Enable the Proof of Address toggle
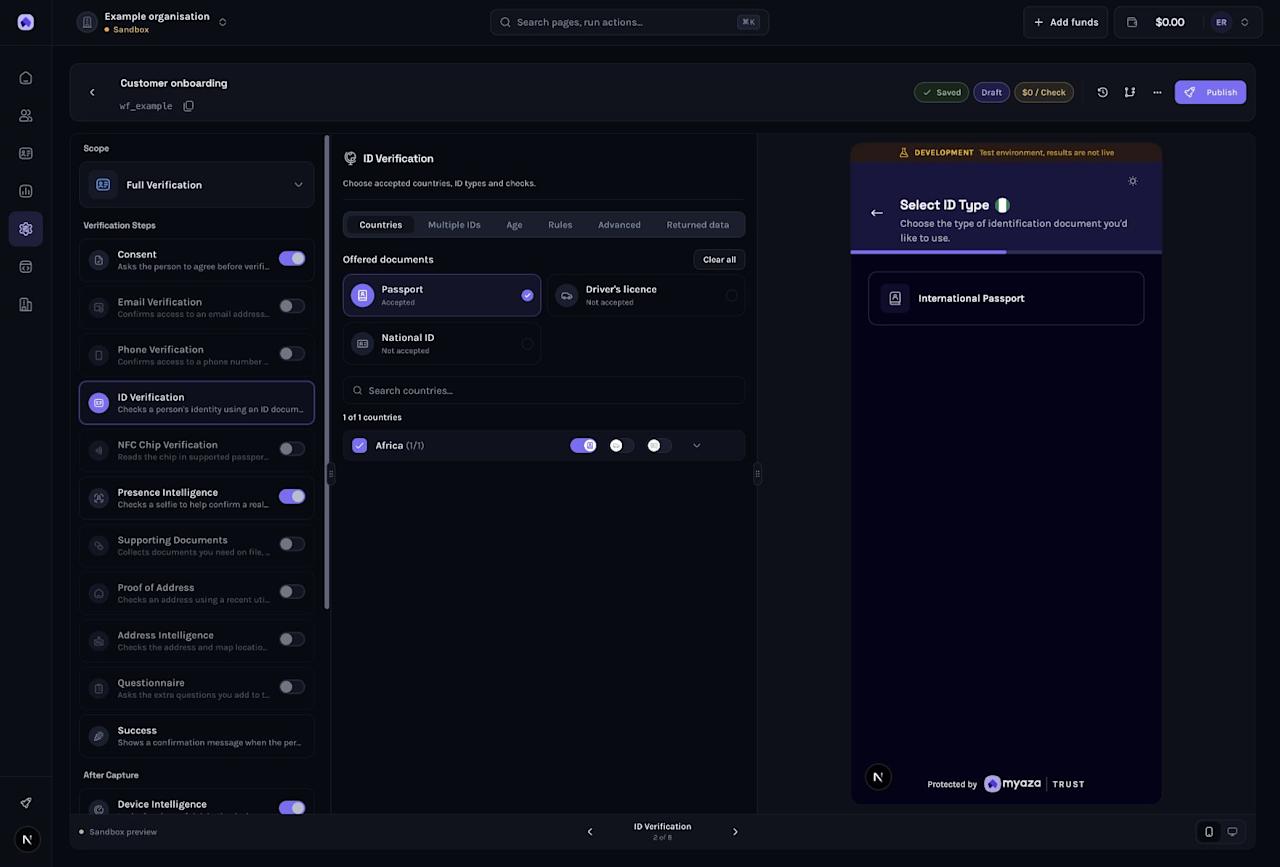This screenshot has height=867, width=1280. click(x=292, y=592)
